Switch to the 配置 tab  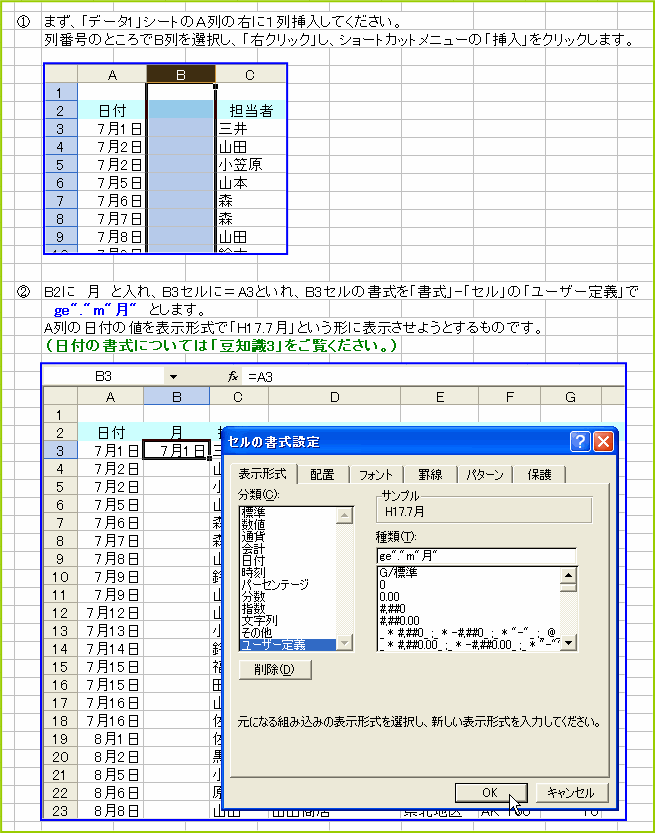tap(322, 474)
